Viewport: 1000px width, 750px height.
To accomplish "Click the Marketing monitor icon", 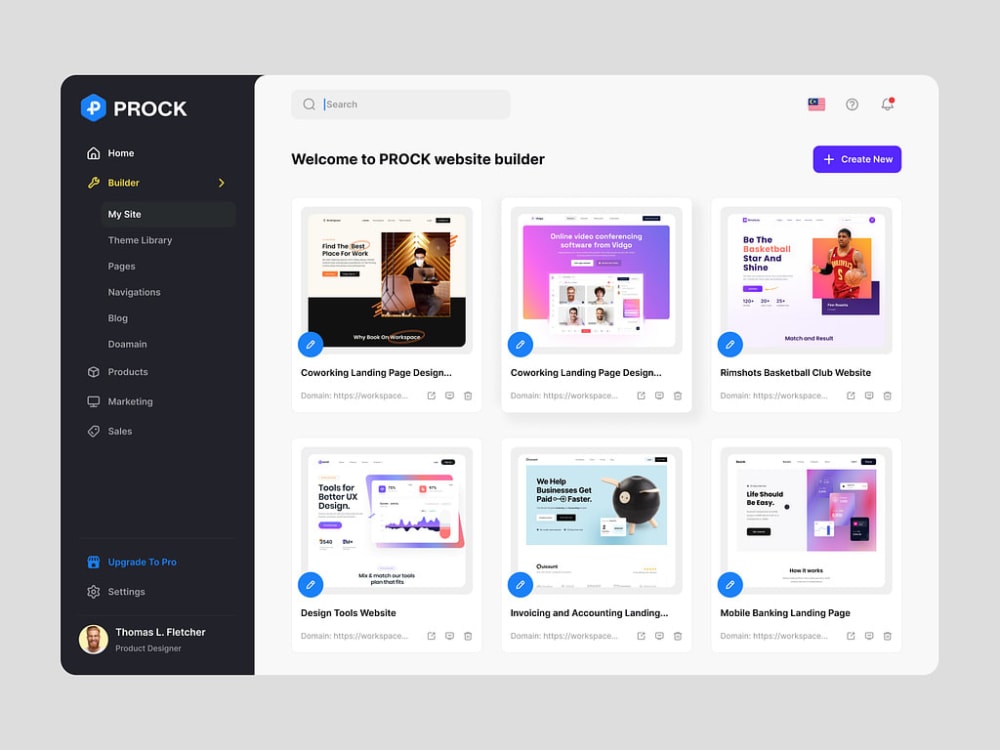I will (x=94, y=402).
